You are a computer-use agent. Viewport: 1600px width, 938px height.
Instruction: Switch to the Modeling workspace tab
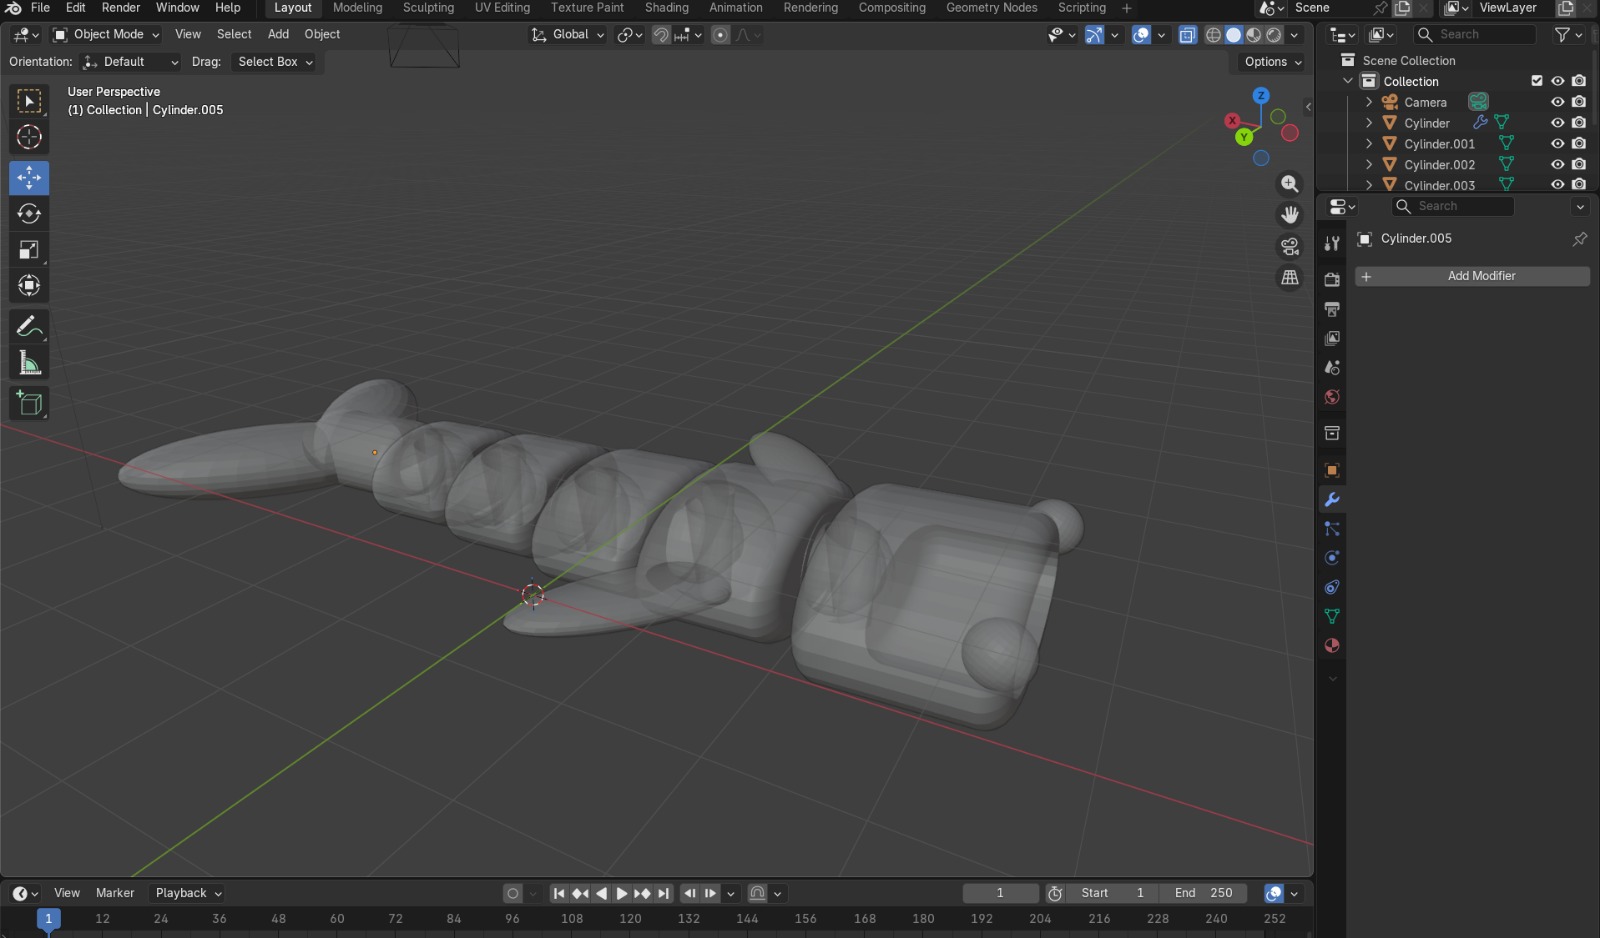[x=358, y=8]
